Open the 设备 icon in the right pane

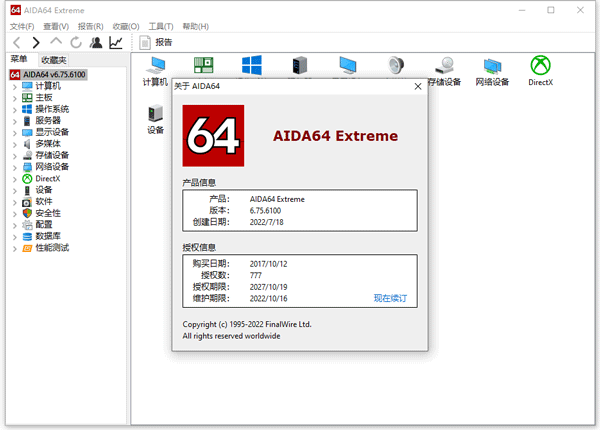(155, 118)
